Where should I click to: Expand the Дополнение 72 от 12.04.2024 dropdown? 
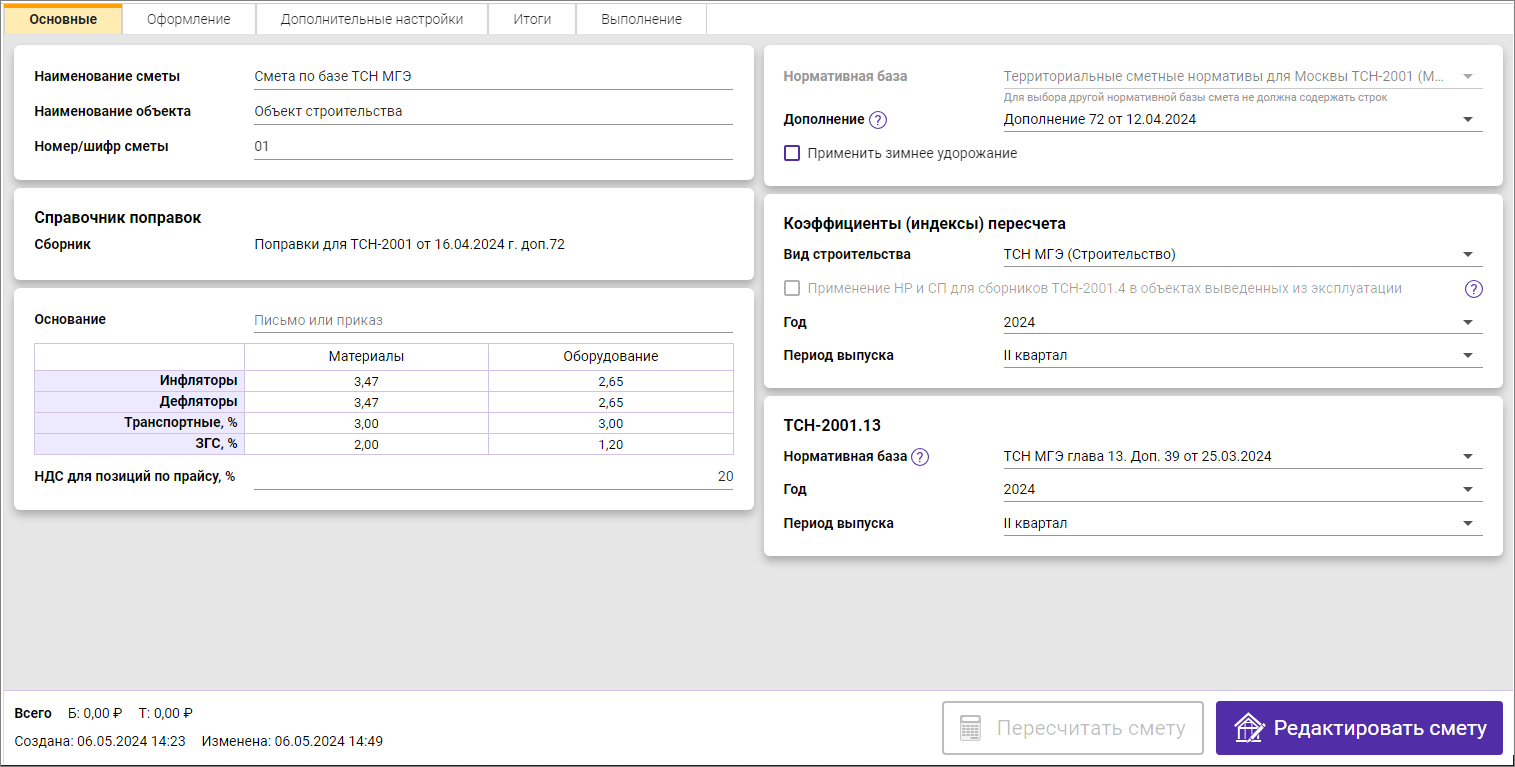1243,119
